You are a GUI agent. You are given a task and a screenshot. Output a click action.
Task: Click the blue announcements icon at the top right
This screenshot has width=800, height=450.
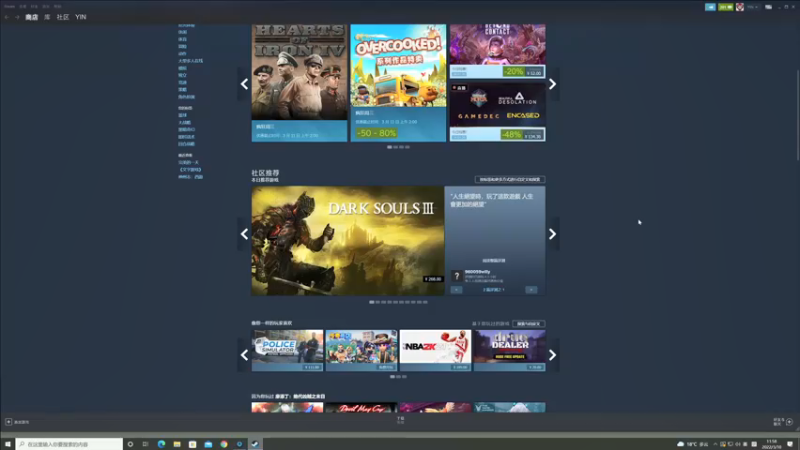710,7
